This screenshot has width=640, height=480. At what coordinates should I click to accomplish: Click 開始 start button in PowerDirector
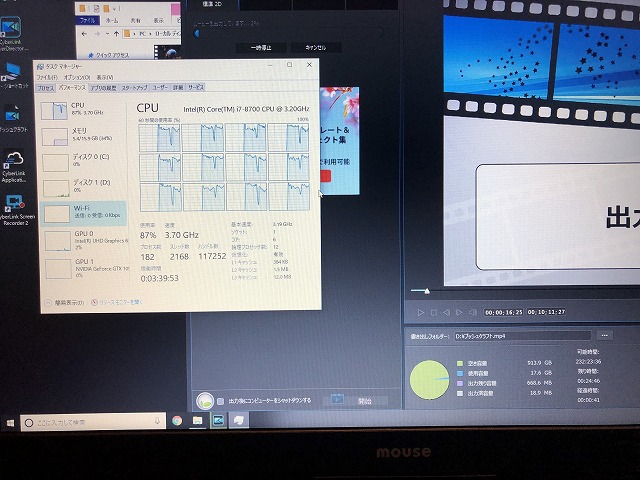coord(364,401)
